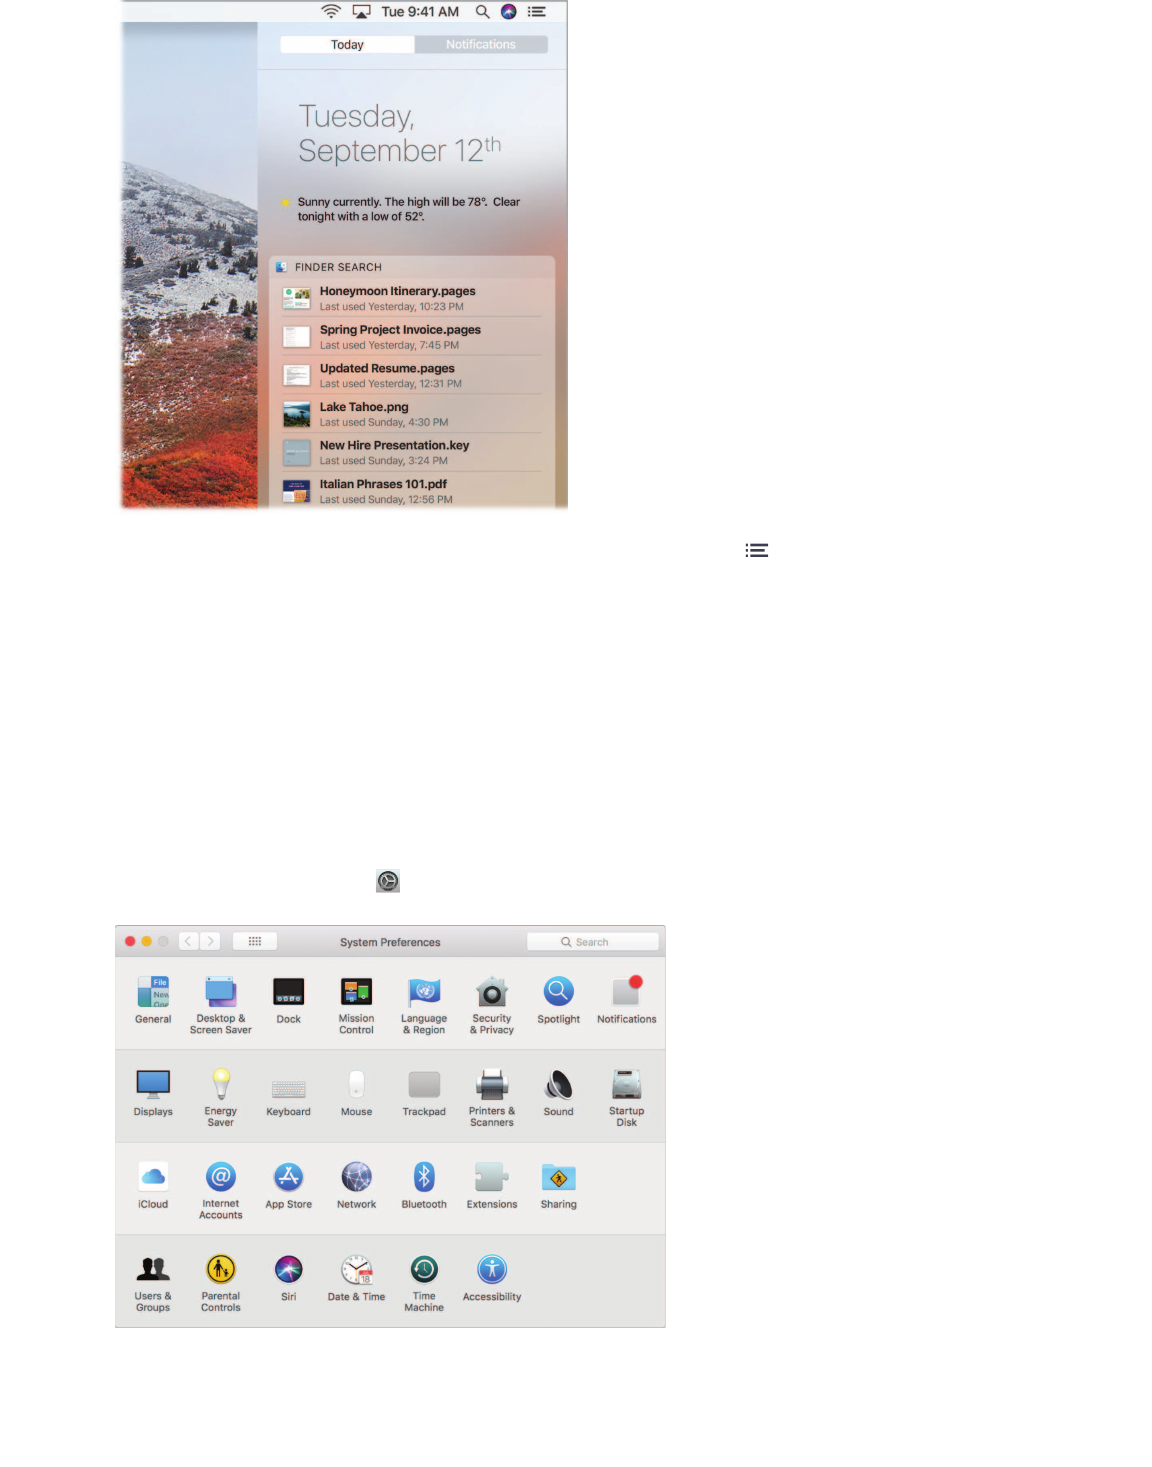Click inside the System Preferences Search field
This screenshot has height=1467, width=1152.
(x=593, y=942)
